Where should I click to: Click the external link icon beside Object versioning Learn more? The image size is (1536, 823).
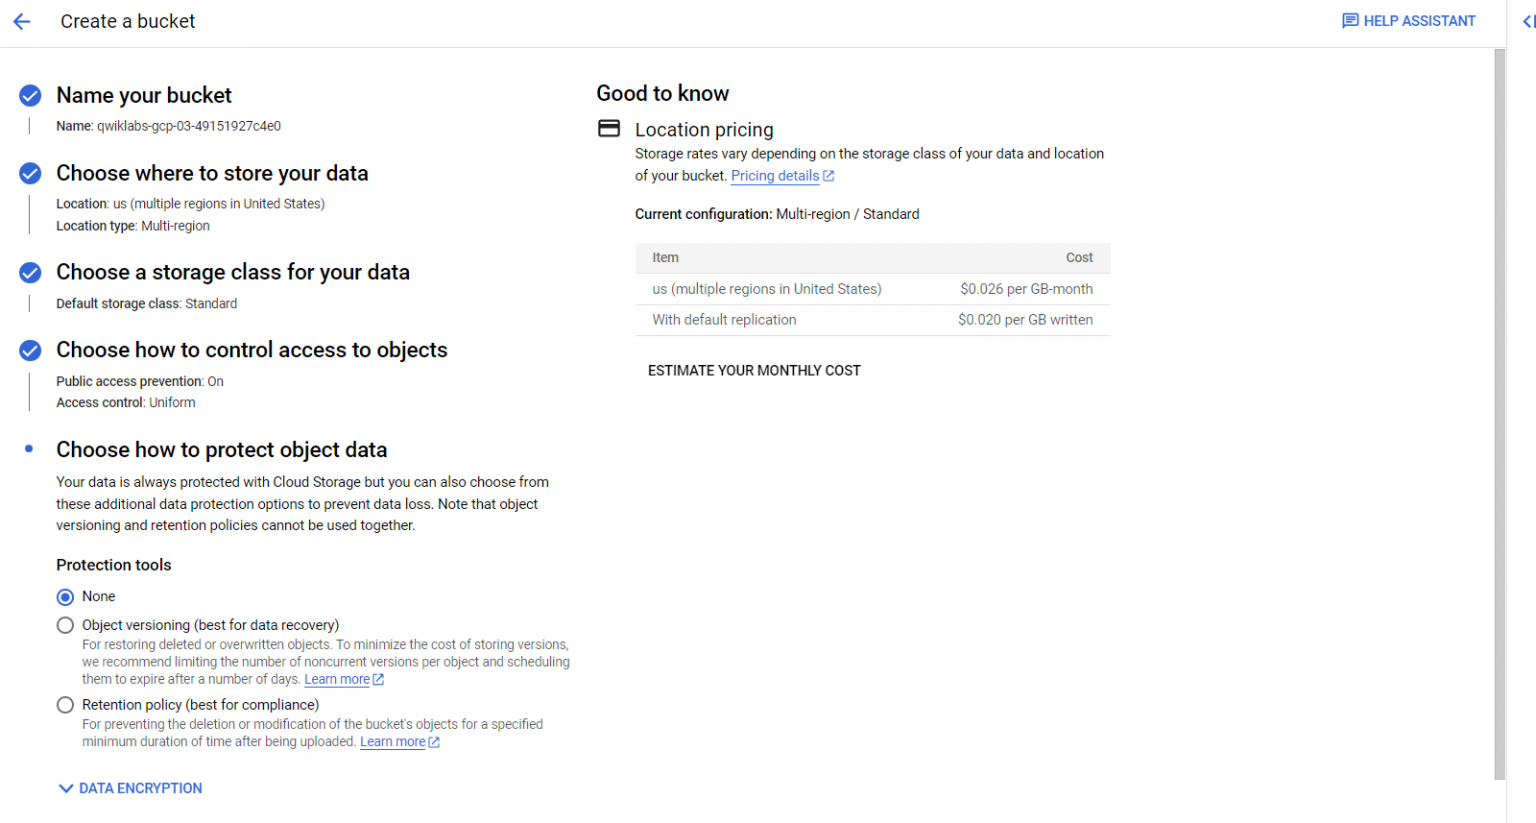378,678
